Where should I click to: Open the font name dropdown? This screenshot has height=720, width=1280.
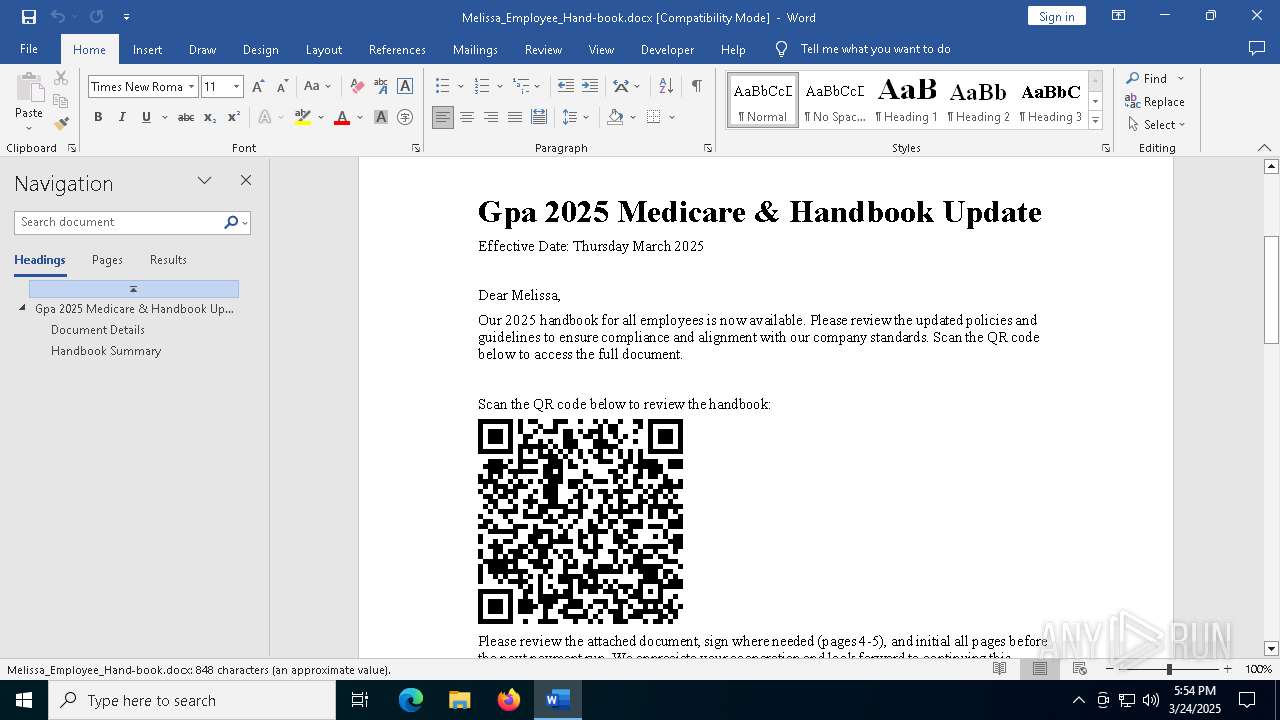point(191,87)
